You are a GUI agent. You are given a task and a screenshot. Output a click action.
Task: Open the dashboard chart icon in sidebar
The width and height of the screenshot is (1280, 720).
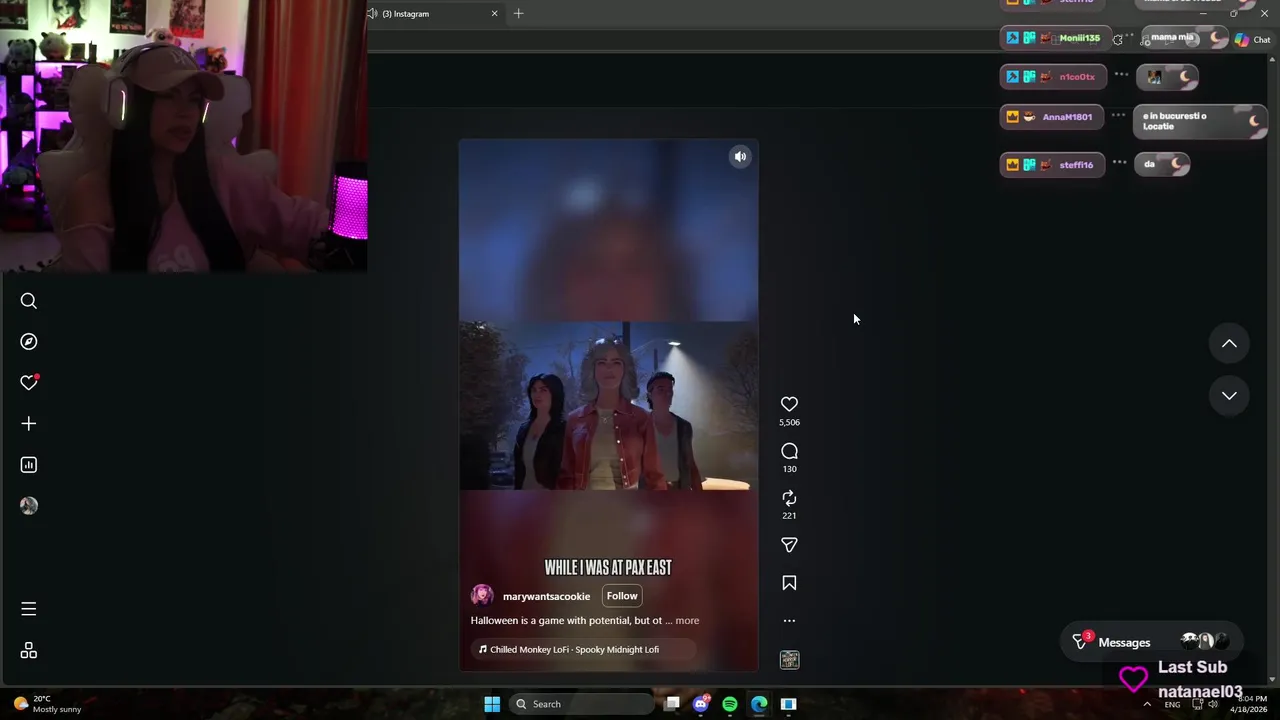(x=29, y=465)
